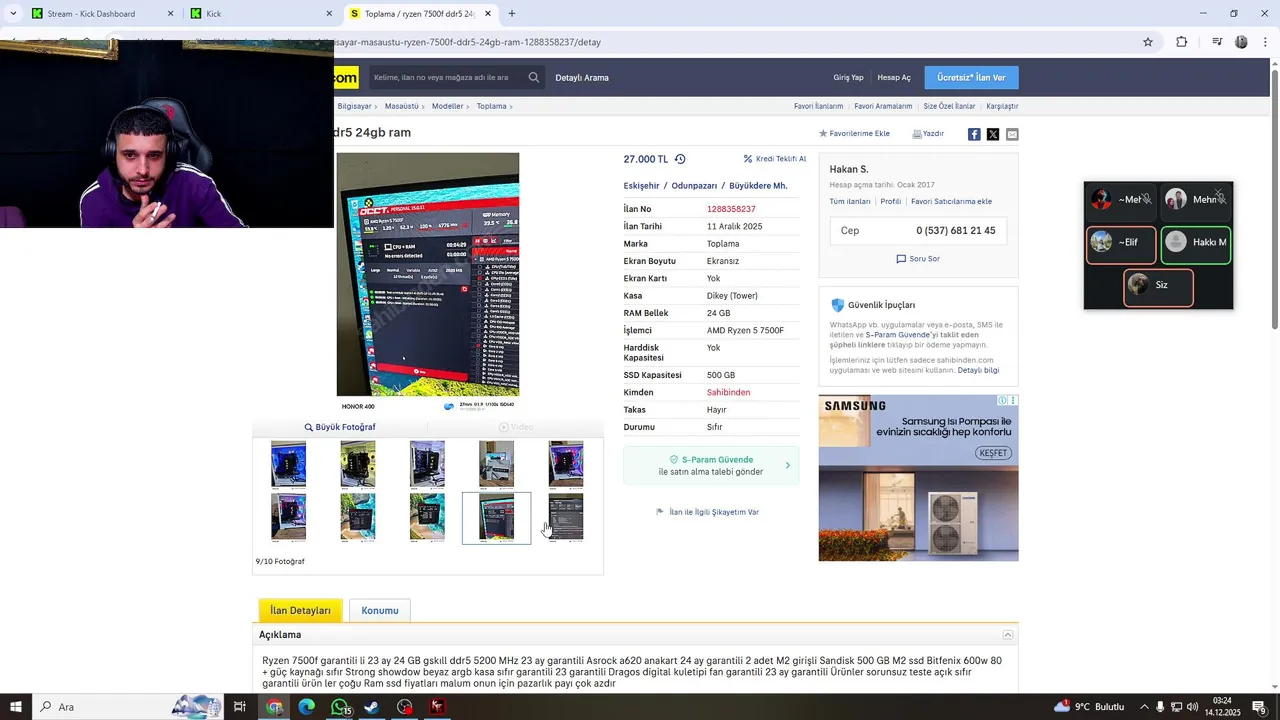Click Yazdır print link

coord(928,134)
